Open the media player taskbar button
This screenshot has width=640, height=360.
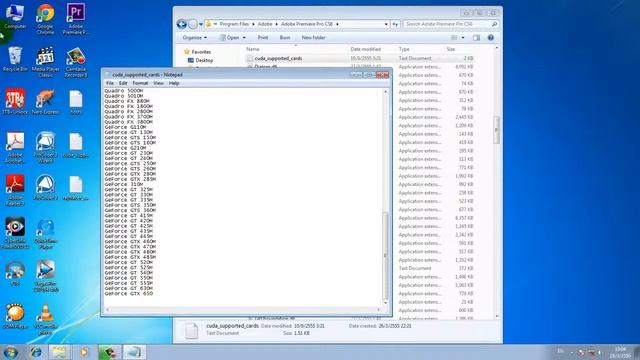click(84, 352)
